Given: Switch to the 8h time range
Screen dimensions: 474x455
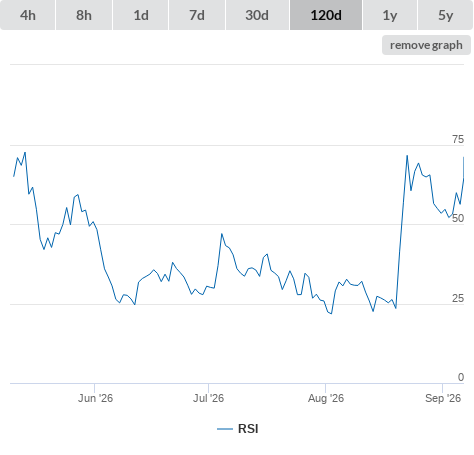Looking at the screenshot, I should point(84,15).
